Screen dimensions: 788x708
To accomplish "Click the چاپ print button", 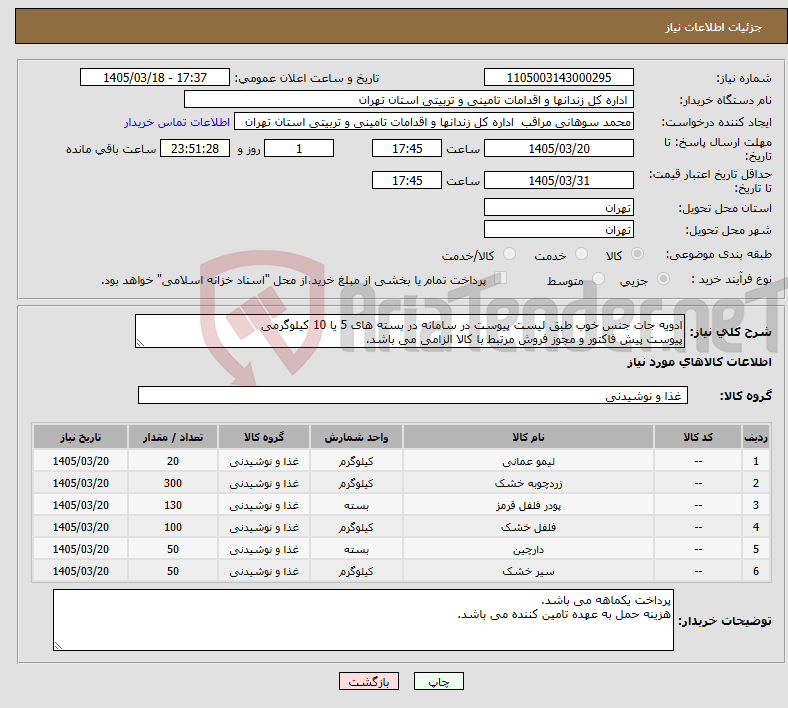I will pos(439,681).
